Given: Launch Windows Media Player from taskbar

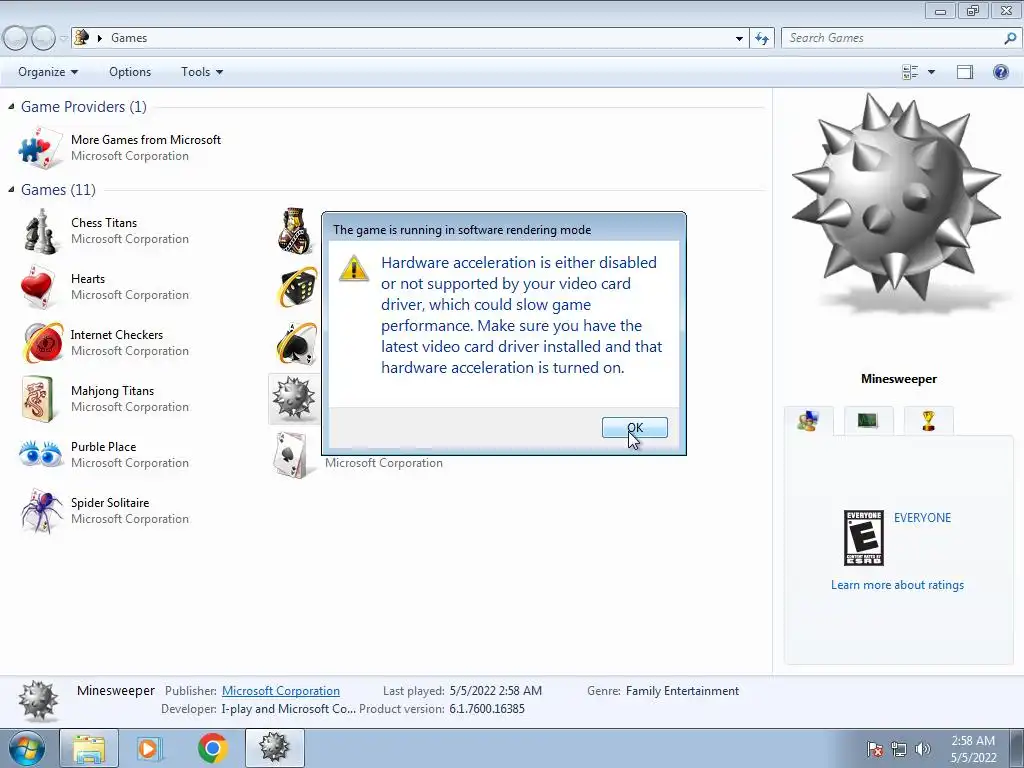Looking at the screenshot, I should [x=150, y=748].
